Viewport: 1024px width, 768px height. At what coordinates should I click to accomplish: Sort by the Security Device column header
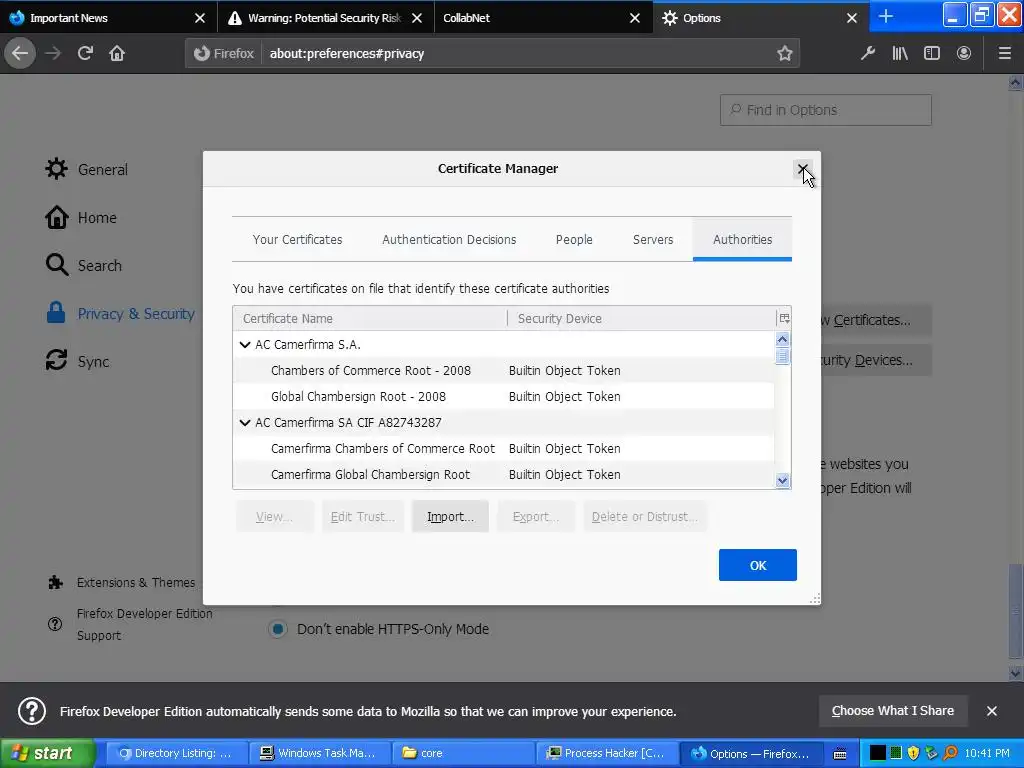pos(641,318)
